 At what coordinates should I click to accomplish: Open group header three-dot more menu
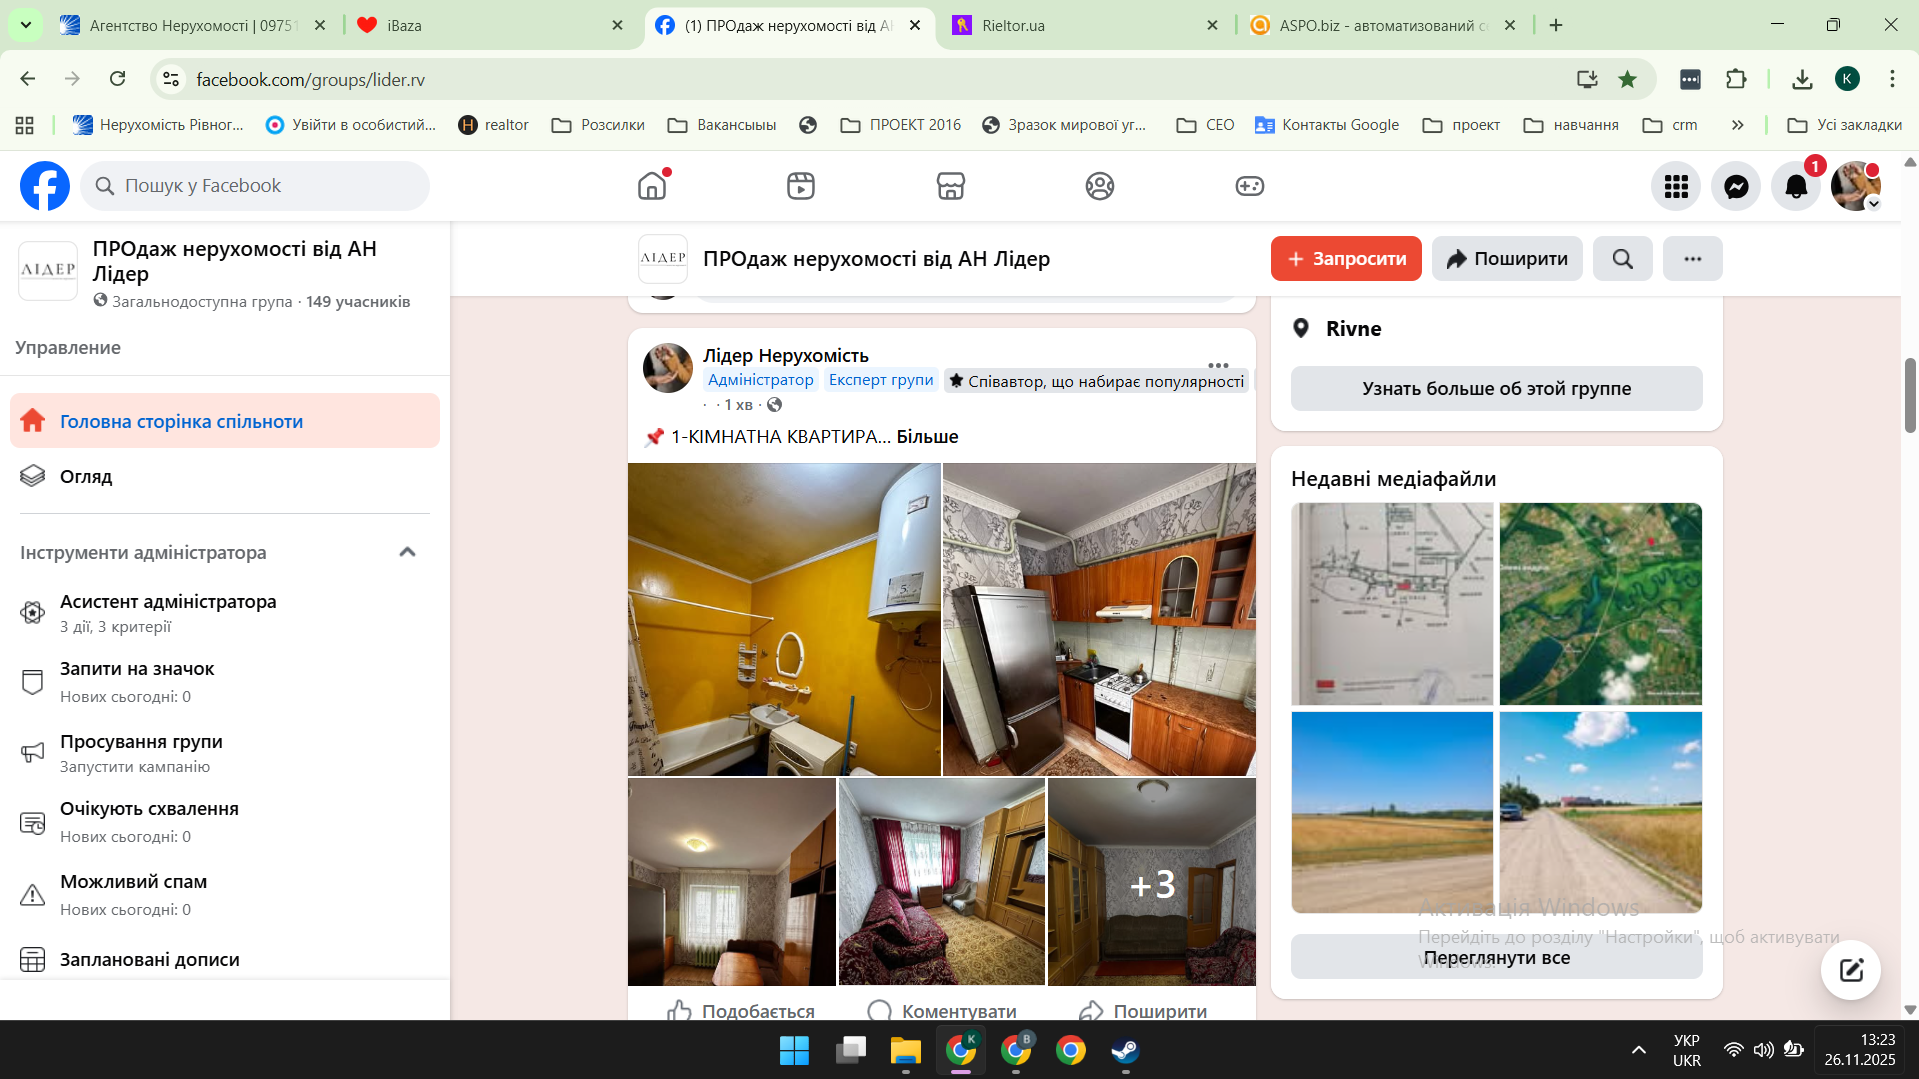(1692, 259)
